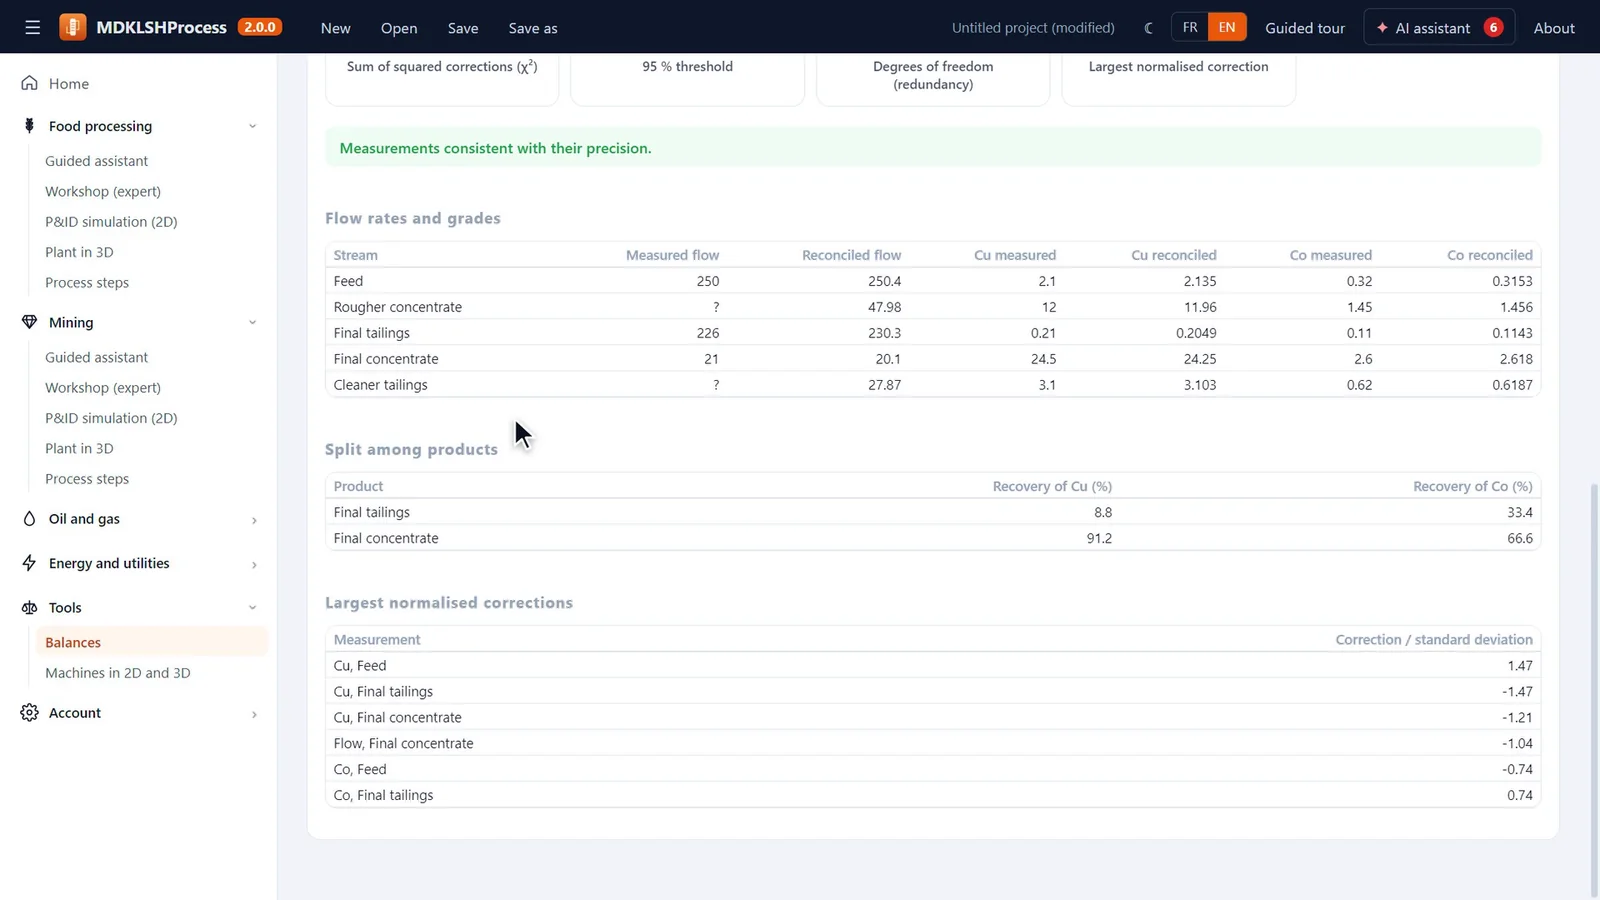1600x900 pixels.
Task: Click the page vertical scrollbar
Action: coord(1594,690)
